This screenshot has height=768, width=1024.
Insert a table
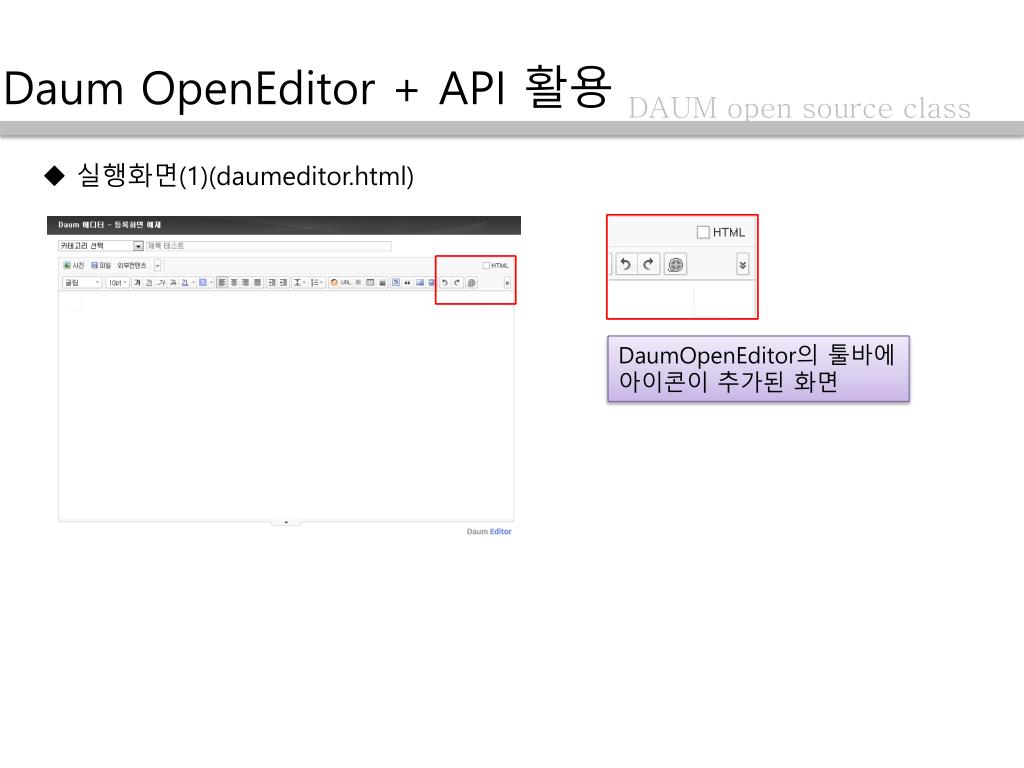370,283
